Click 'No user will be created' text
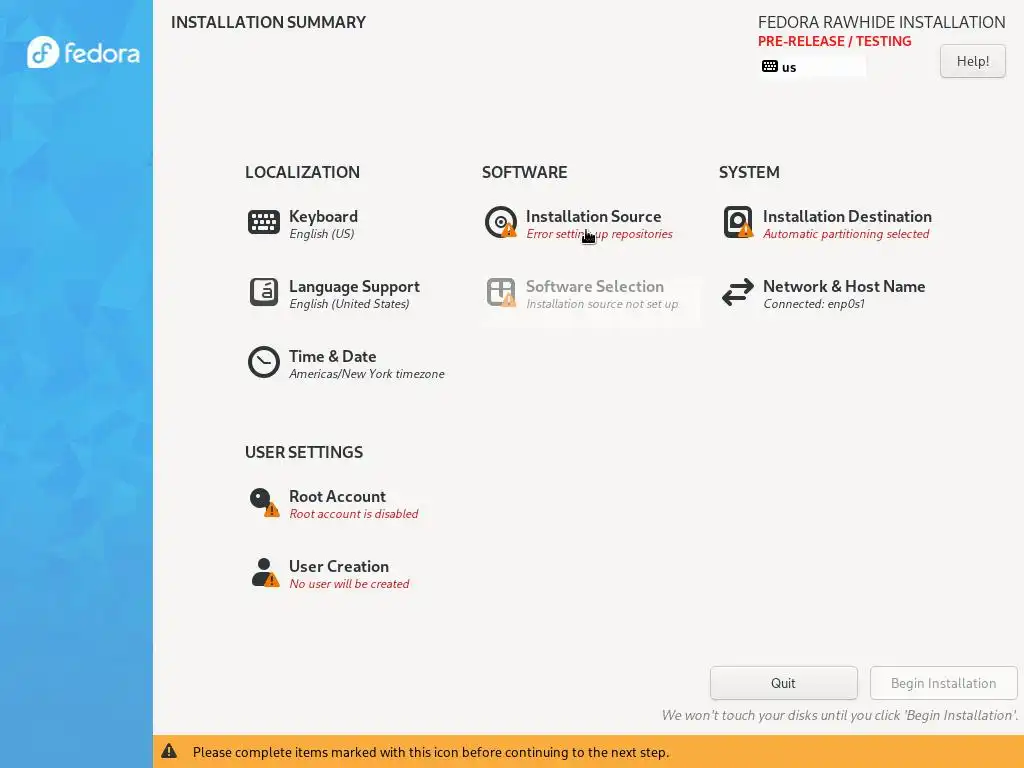The width and height of the screenshot is (1024, 768). click(349, 584)
